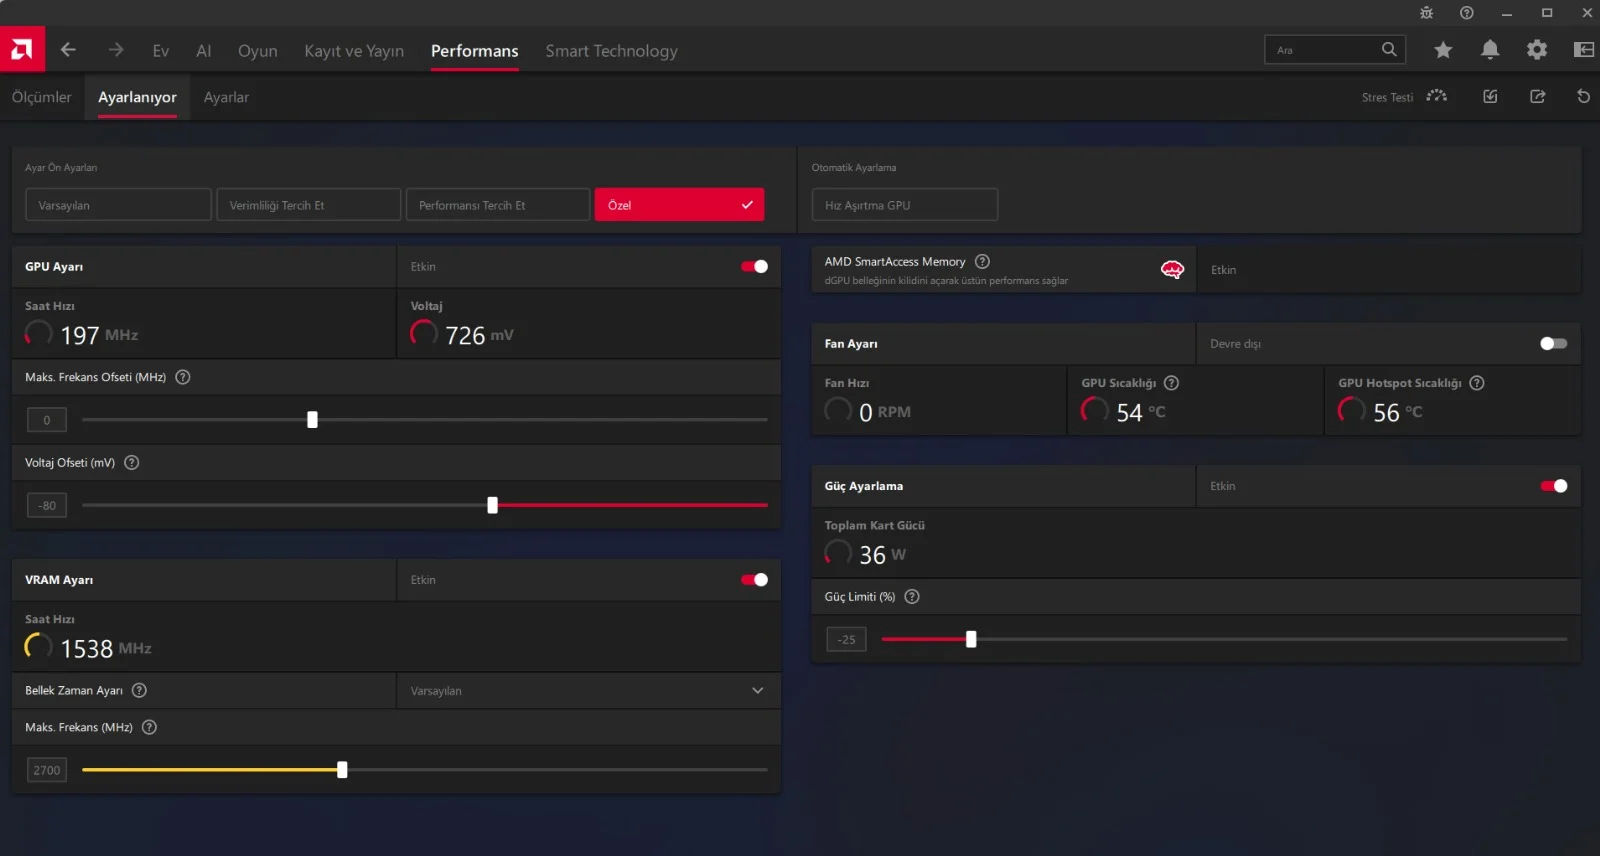Click the frequency offset value field 0
The image size is (1600, 856).
tap(47, 420)
